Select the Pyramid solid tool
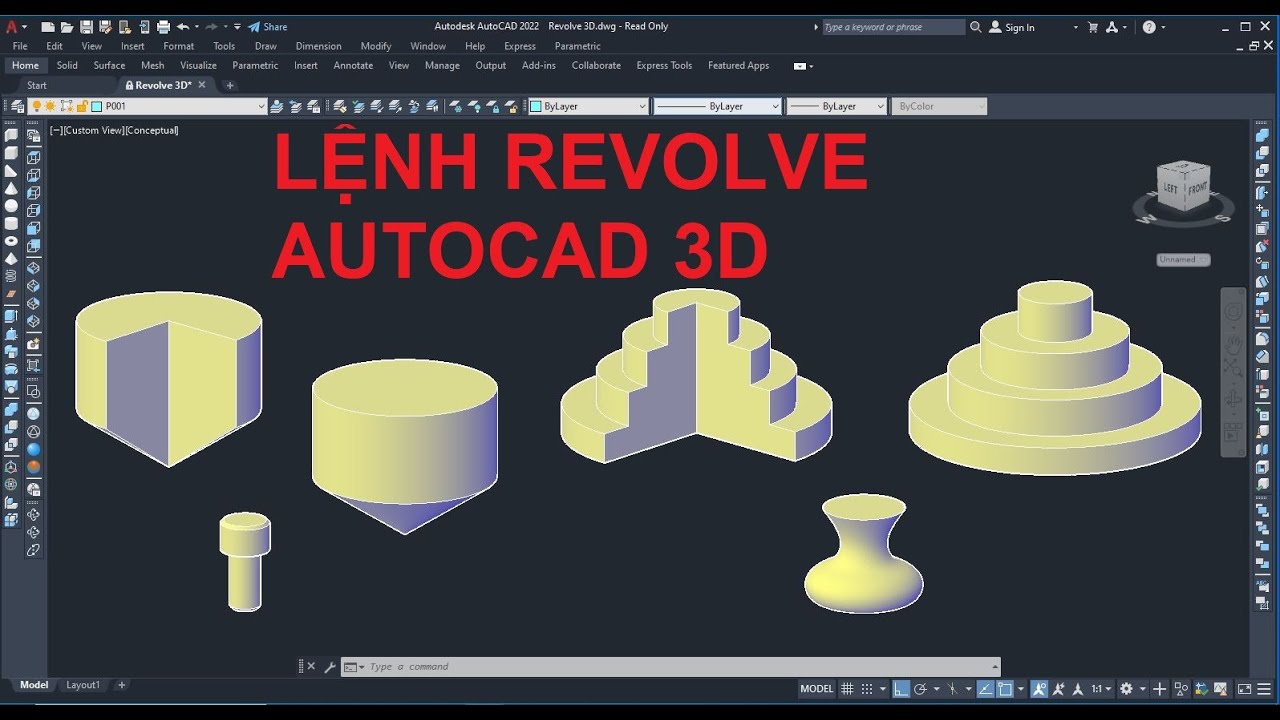The height and width of the screenshot is (720, 1280). tap(11, 258)
